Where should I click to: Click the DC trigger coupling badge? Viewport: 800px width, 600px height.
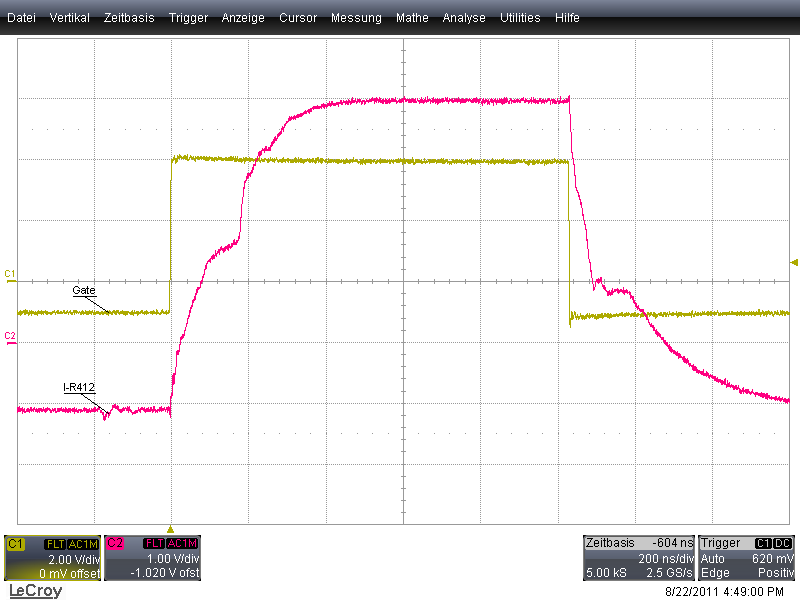point(783,543)
